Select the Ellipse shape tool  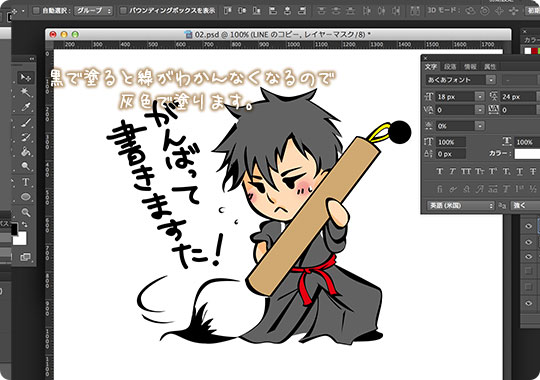pyautogui.click(x=25, y=197)
